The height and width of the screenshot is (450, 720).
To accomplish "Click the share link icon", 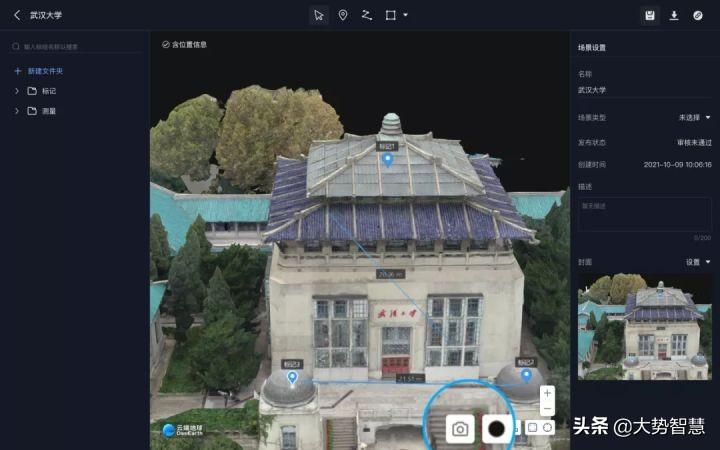I will click(x=698, y=15).
